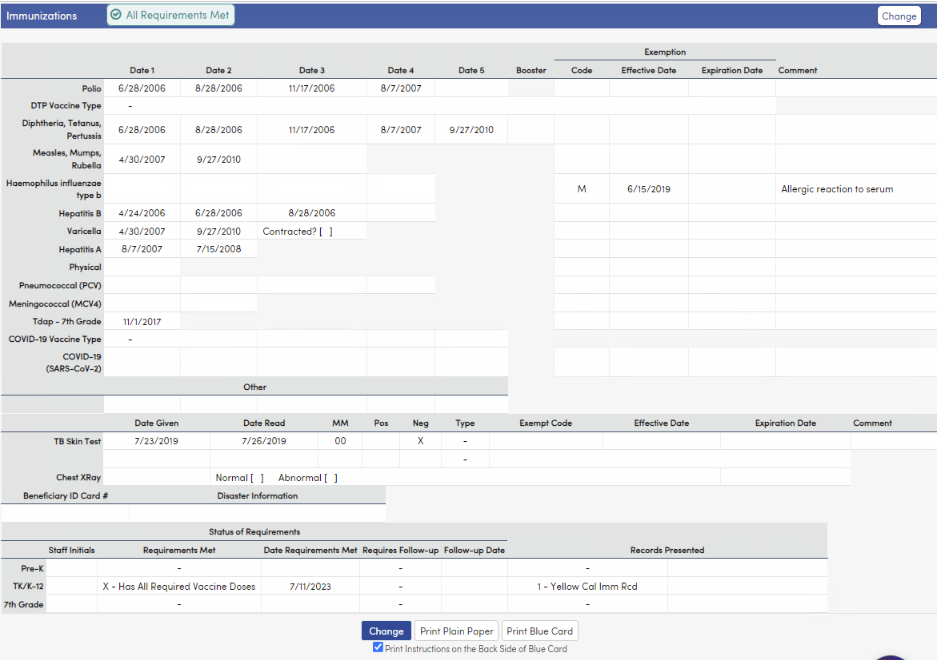The width and height of the screenshot is (937, 660).
Task: Select Diphtheria Tetanus Pertussis Date 5 9/27/2010
Action: (x=471, y=130)
